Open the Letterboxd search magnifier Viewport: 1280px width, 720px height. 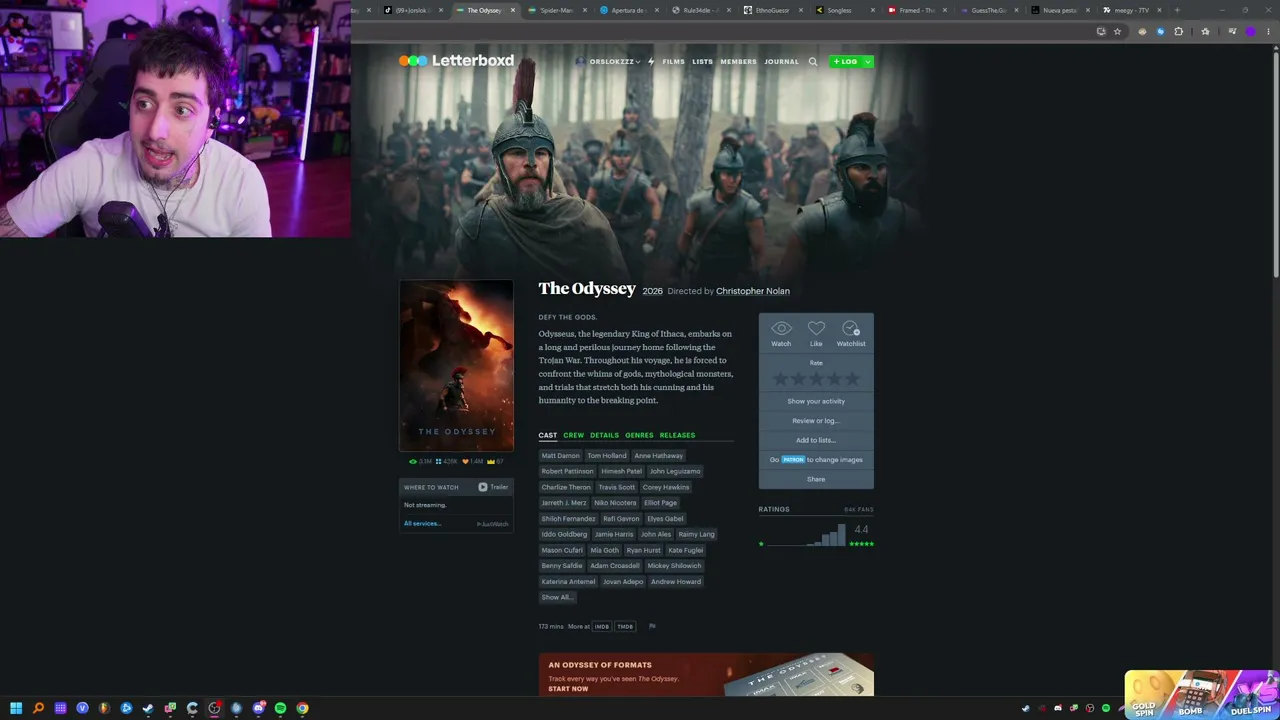tap(813, 62)
